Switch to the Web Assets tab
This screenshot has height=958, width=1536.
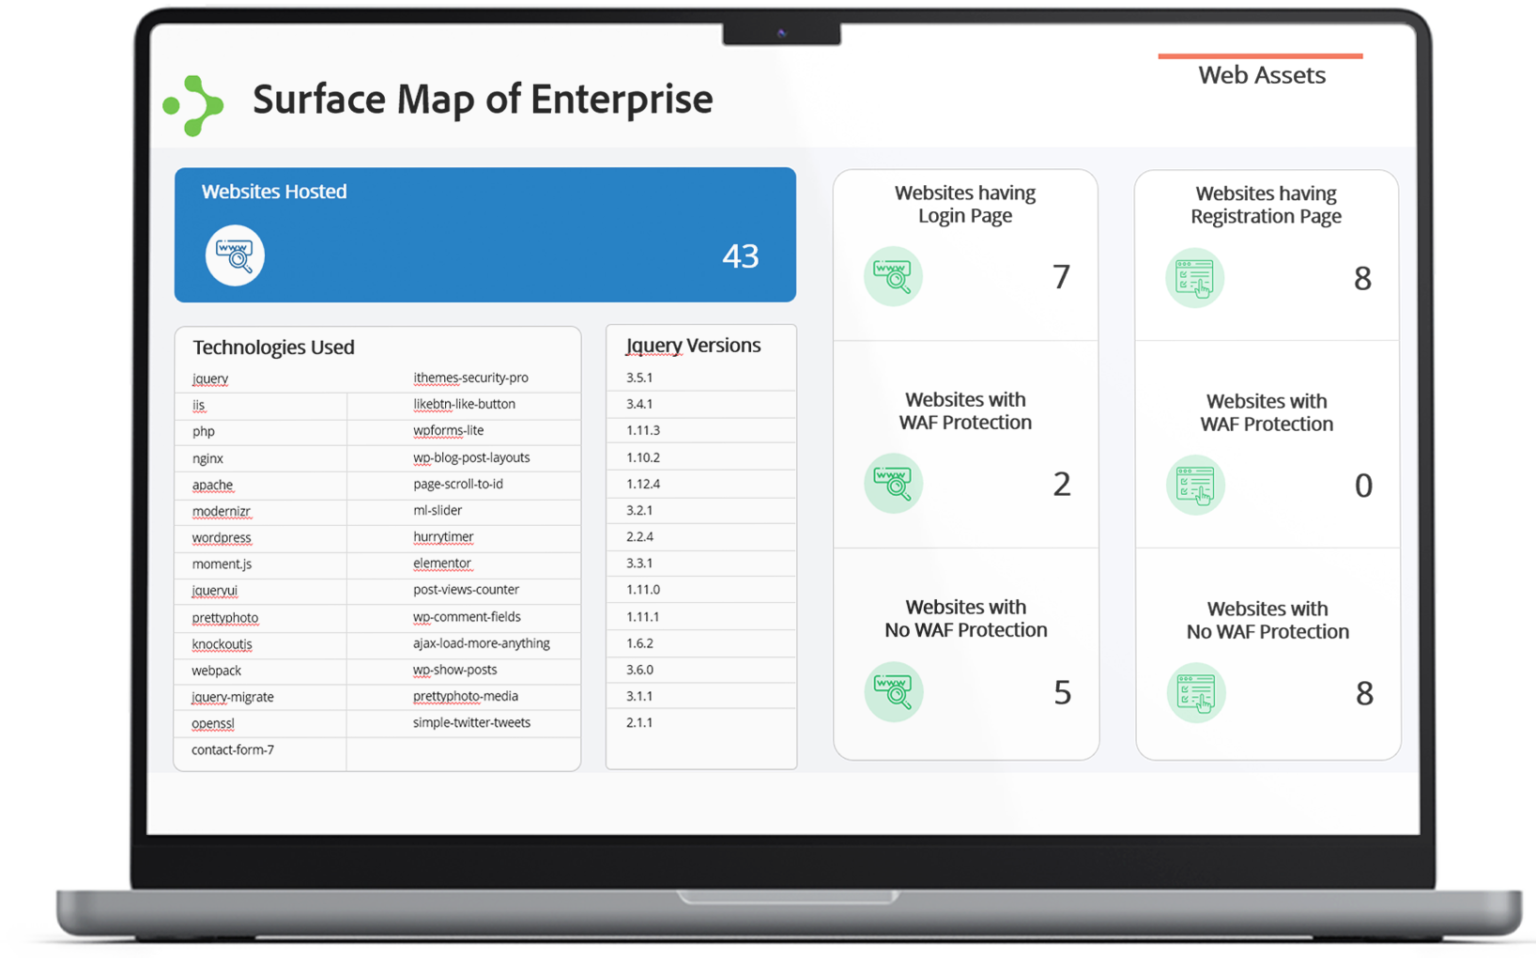coord(1262,75)
